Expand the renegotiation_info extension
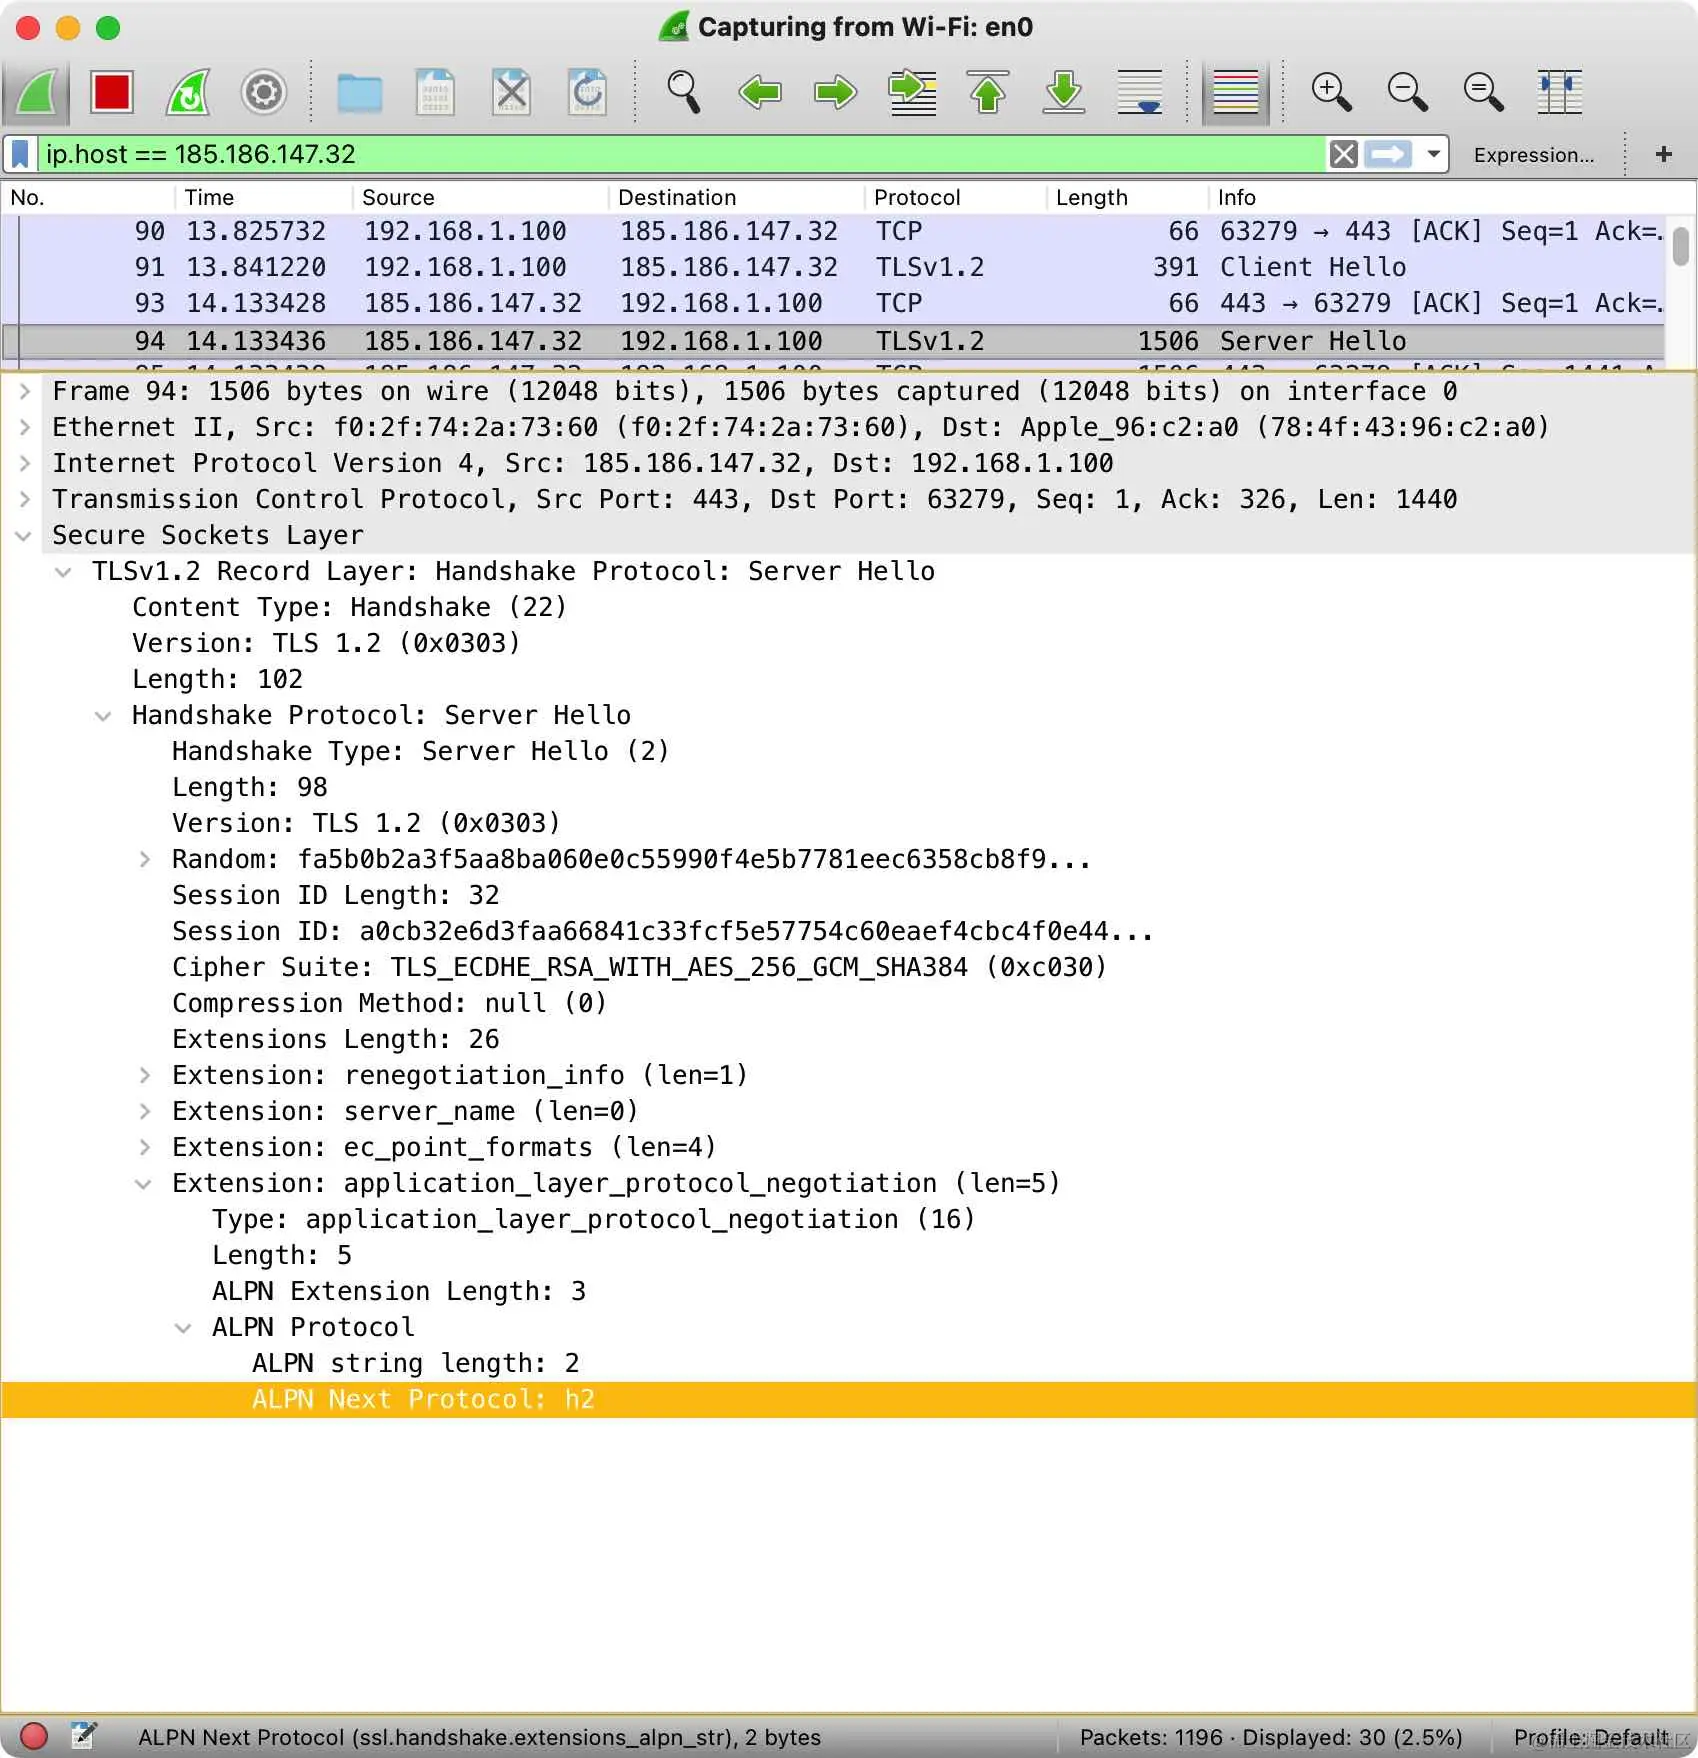1698x1758 pixels. pyautogui.click(x=145, y=1075)
